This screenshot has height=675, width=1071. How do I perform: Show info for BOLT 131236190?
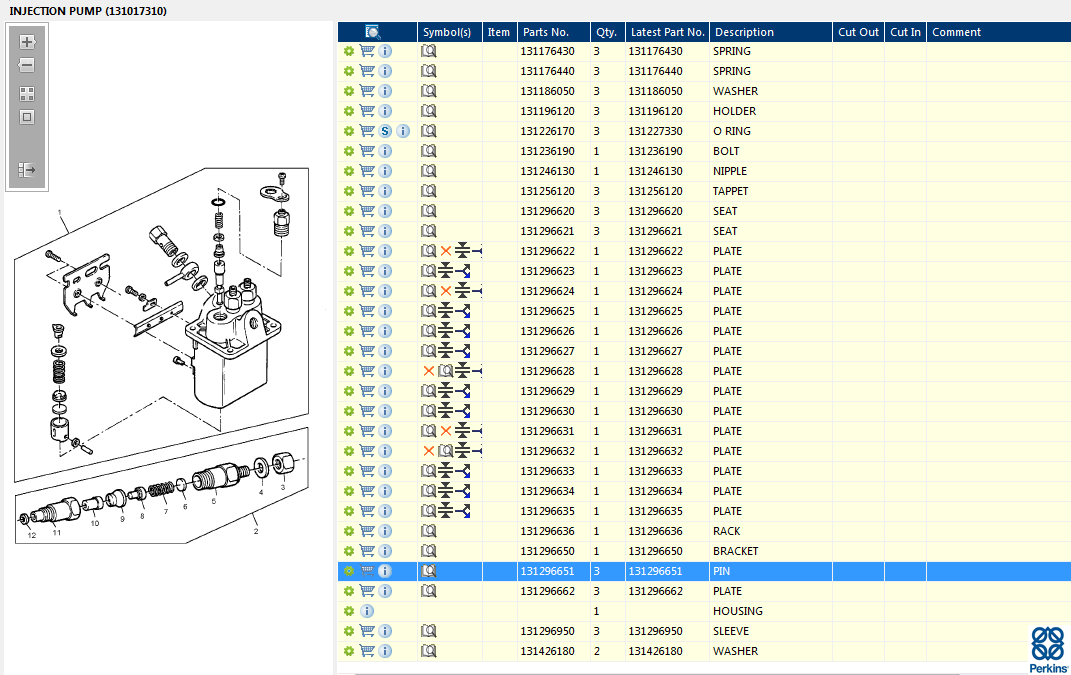point(385,151)
